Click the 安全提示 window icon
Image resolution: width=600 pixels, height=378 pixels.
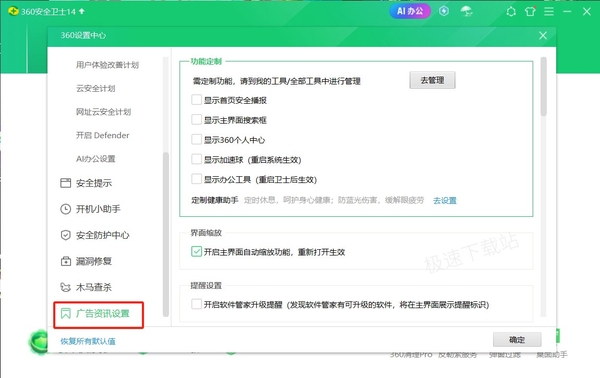(x=65, y=183)
